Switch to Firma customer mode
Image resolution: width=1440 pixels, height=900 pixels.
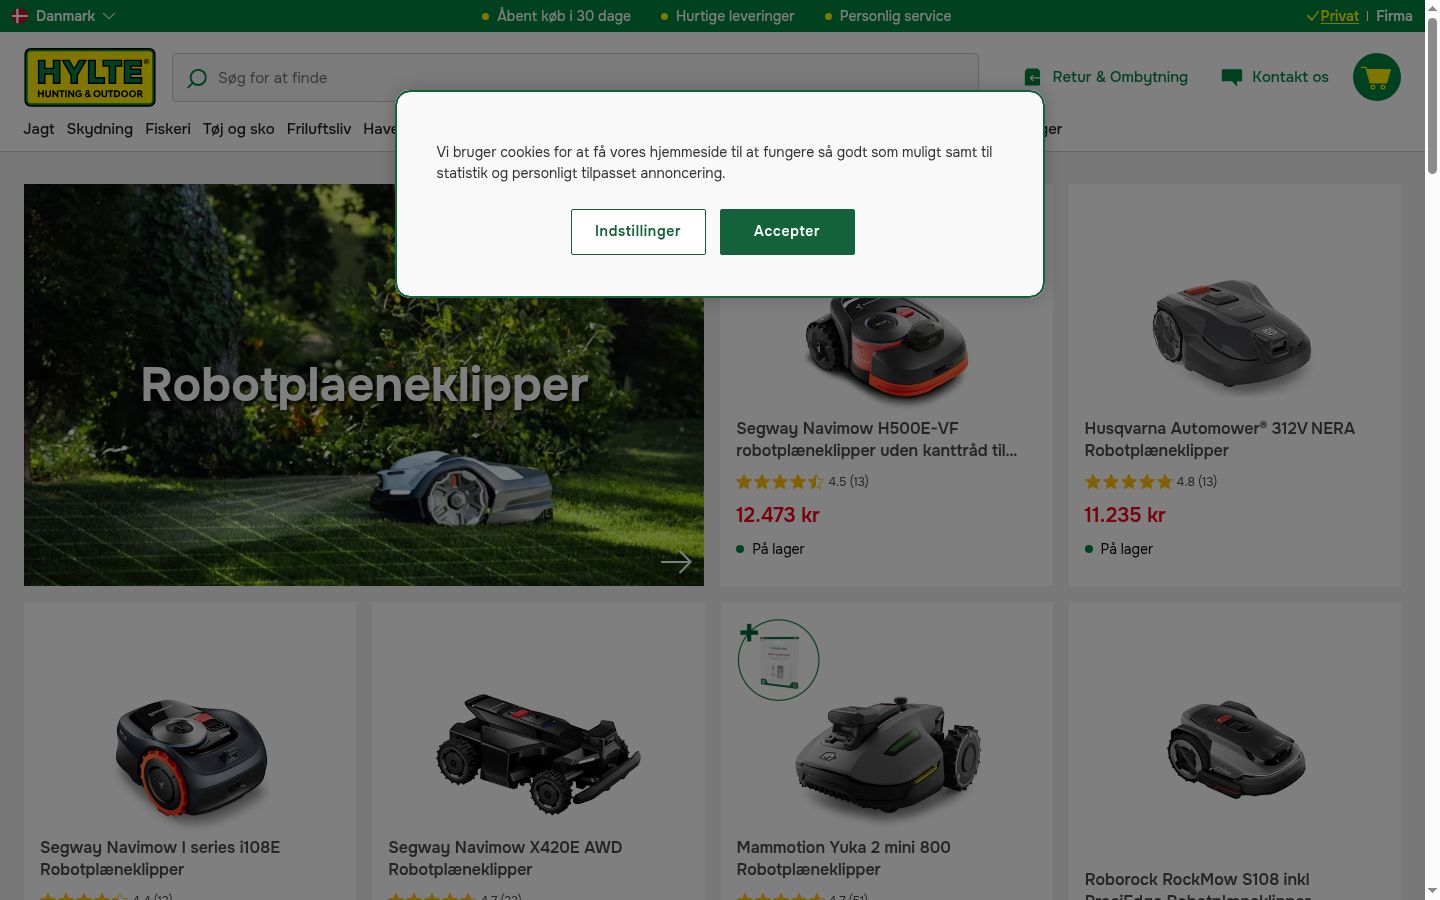(x=1394, y=16)
